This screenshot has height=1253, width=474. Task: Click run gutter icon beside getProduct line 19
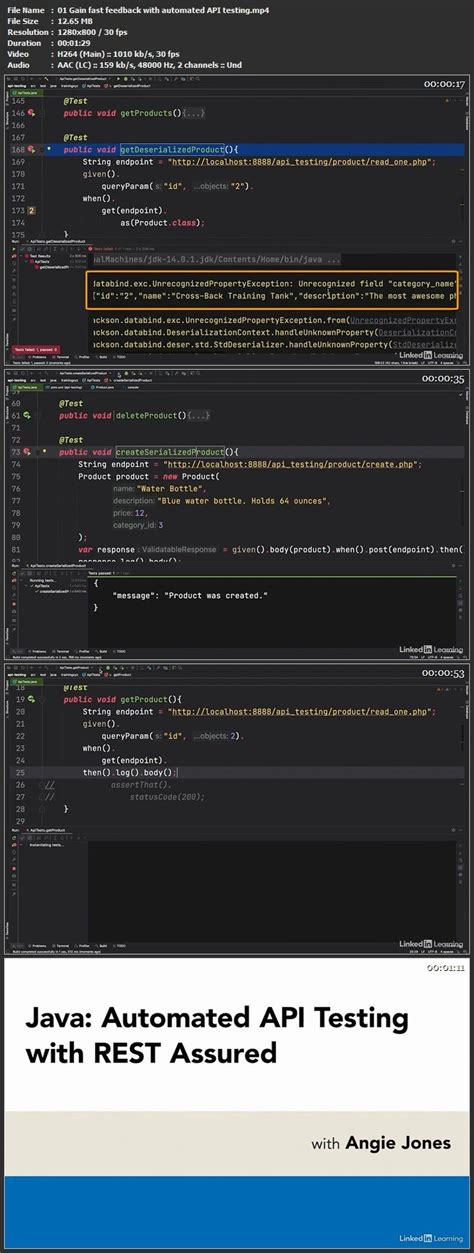pyautogui.click(x=31, y=699)
